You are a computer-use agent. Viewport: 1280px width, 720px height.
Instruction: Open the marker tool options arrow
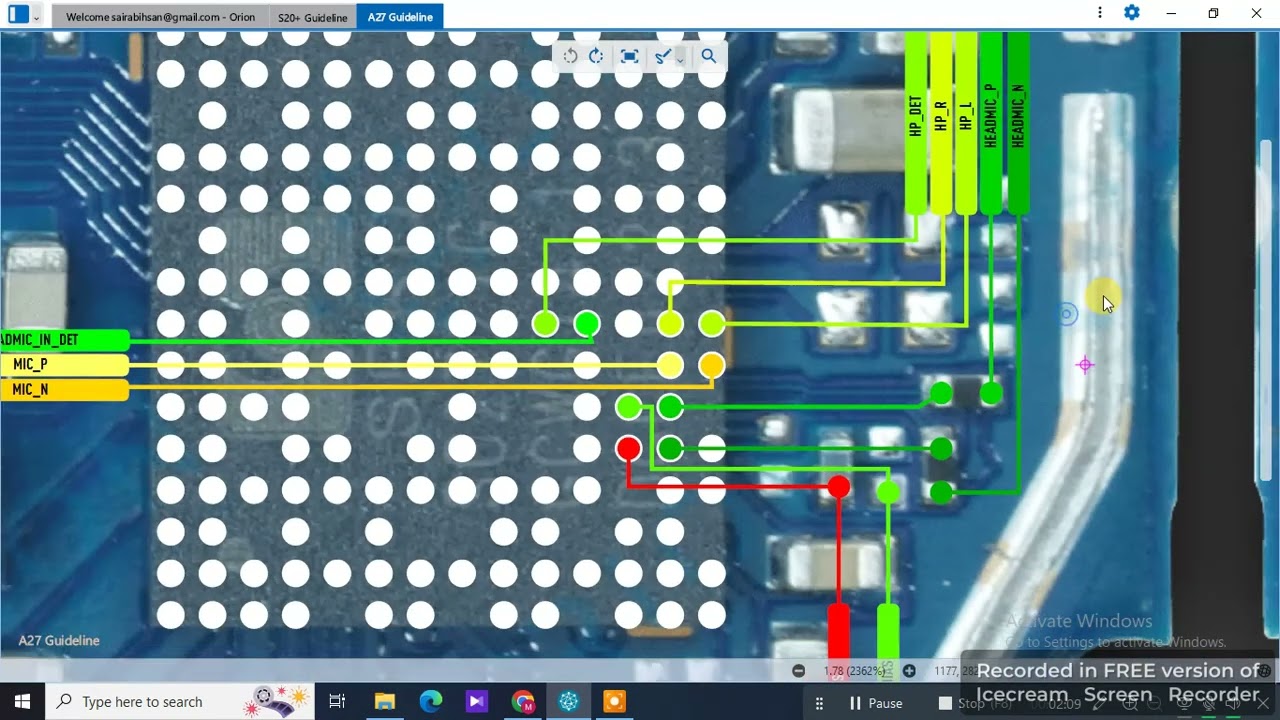pos(680,58)
